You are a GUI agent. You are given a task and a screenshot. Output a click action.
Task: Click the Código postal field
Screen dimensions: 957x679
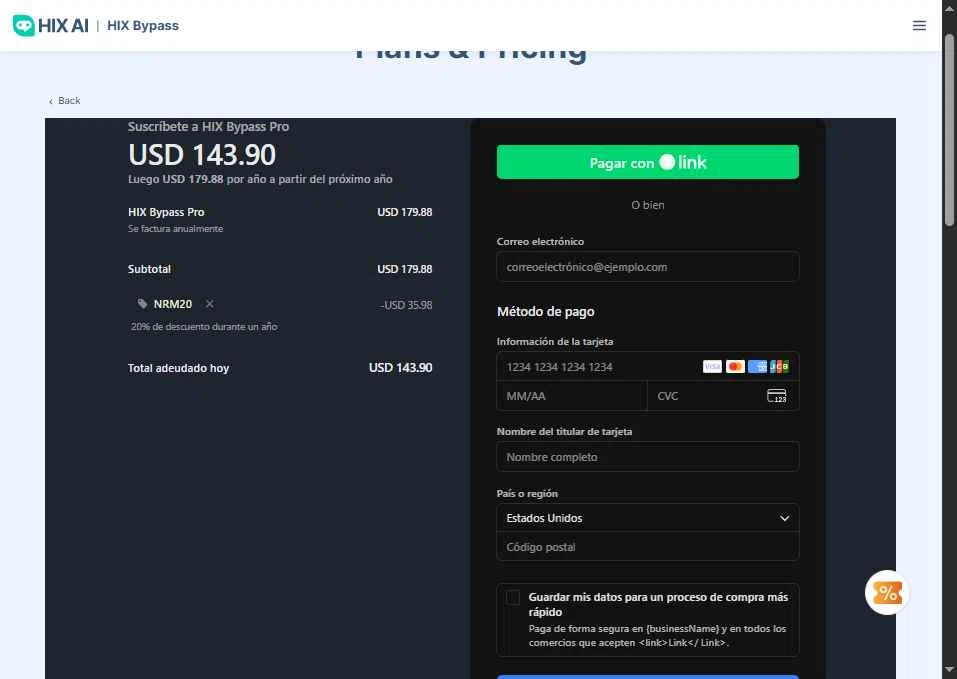[x=648, y=547]
